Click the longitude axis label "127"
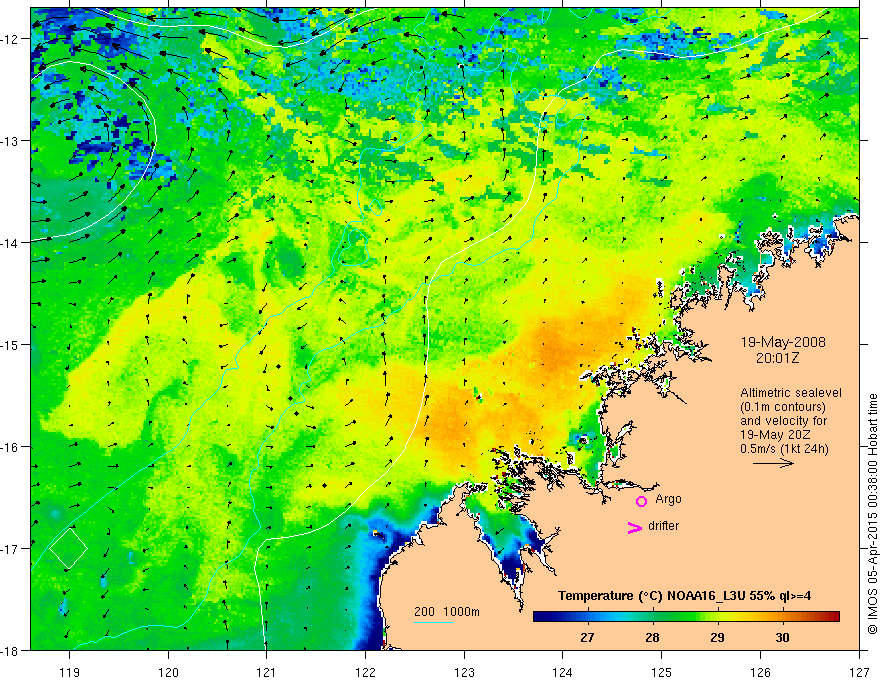 click(x=859, y=672)
